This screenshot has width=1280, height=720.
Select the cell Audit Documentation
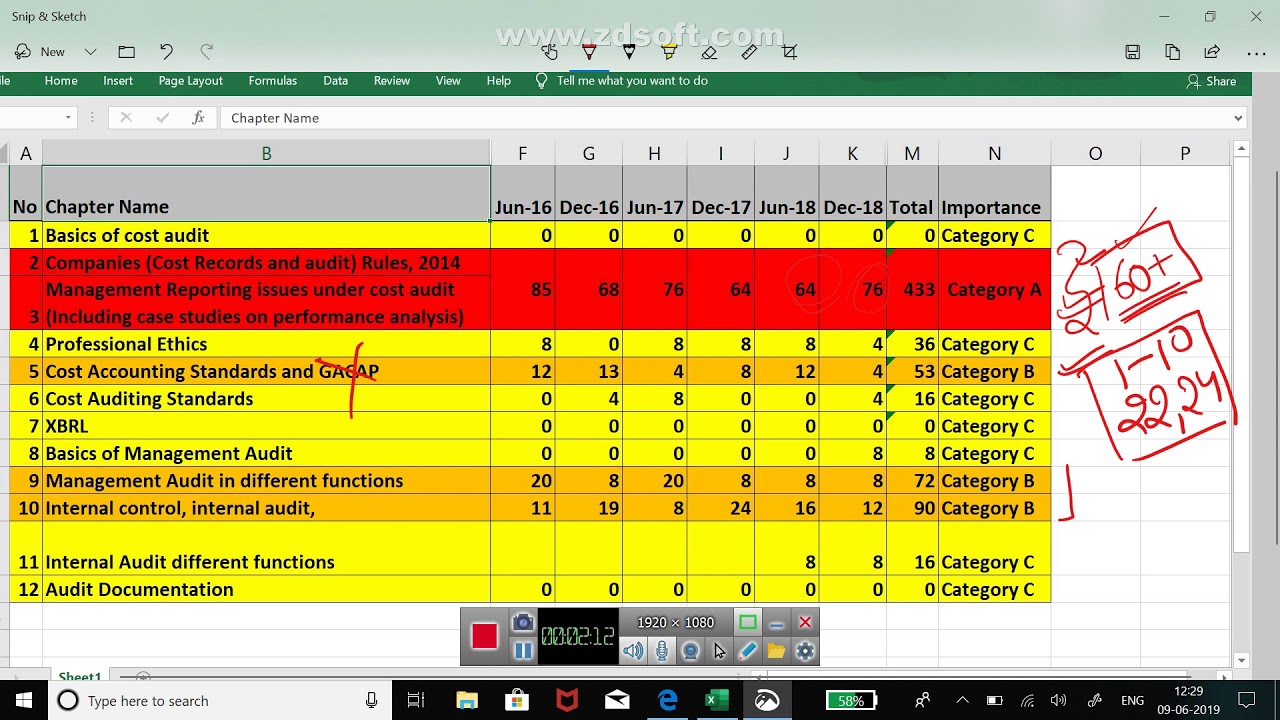click(266, 590)
